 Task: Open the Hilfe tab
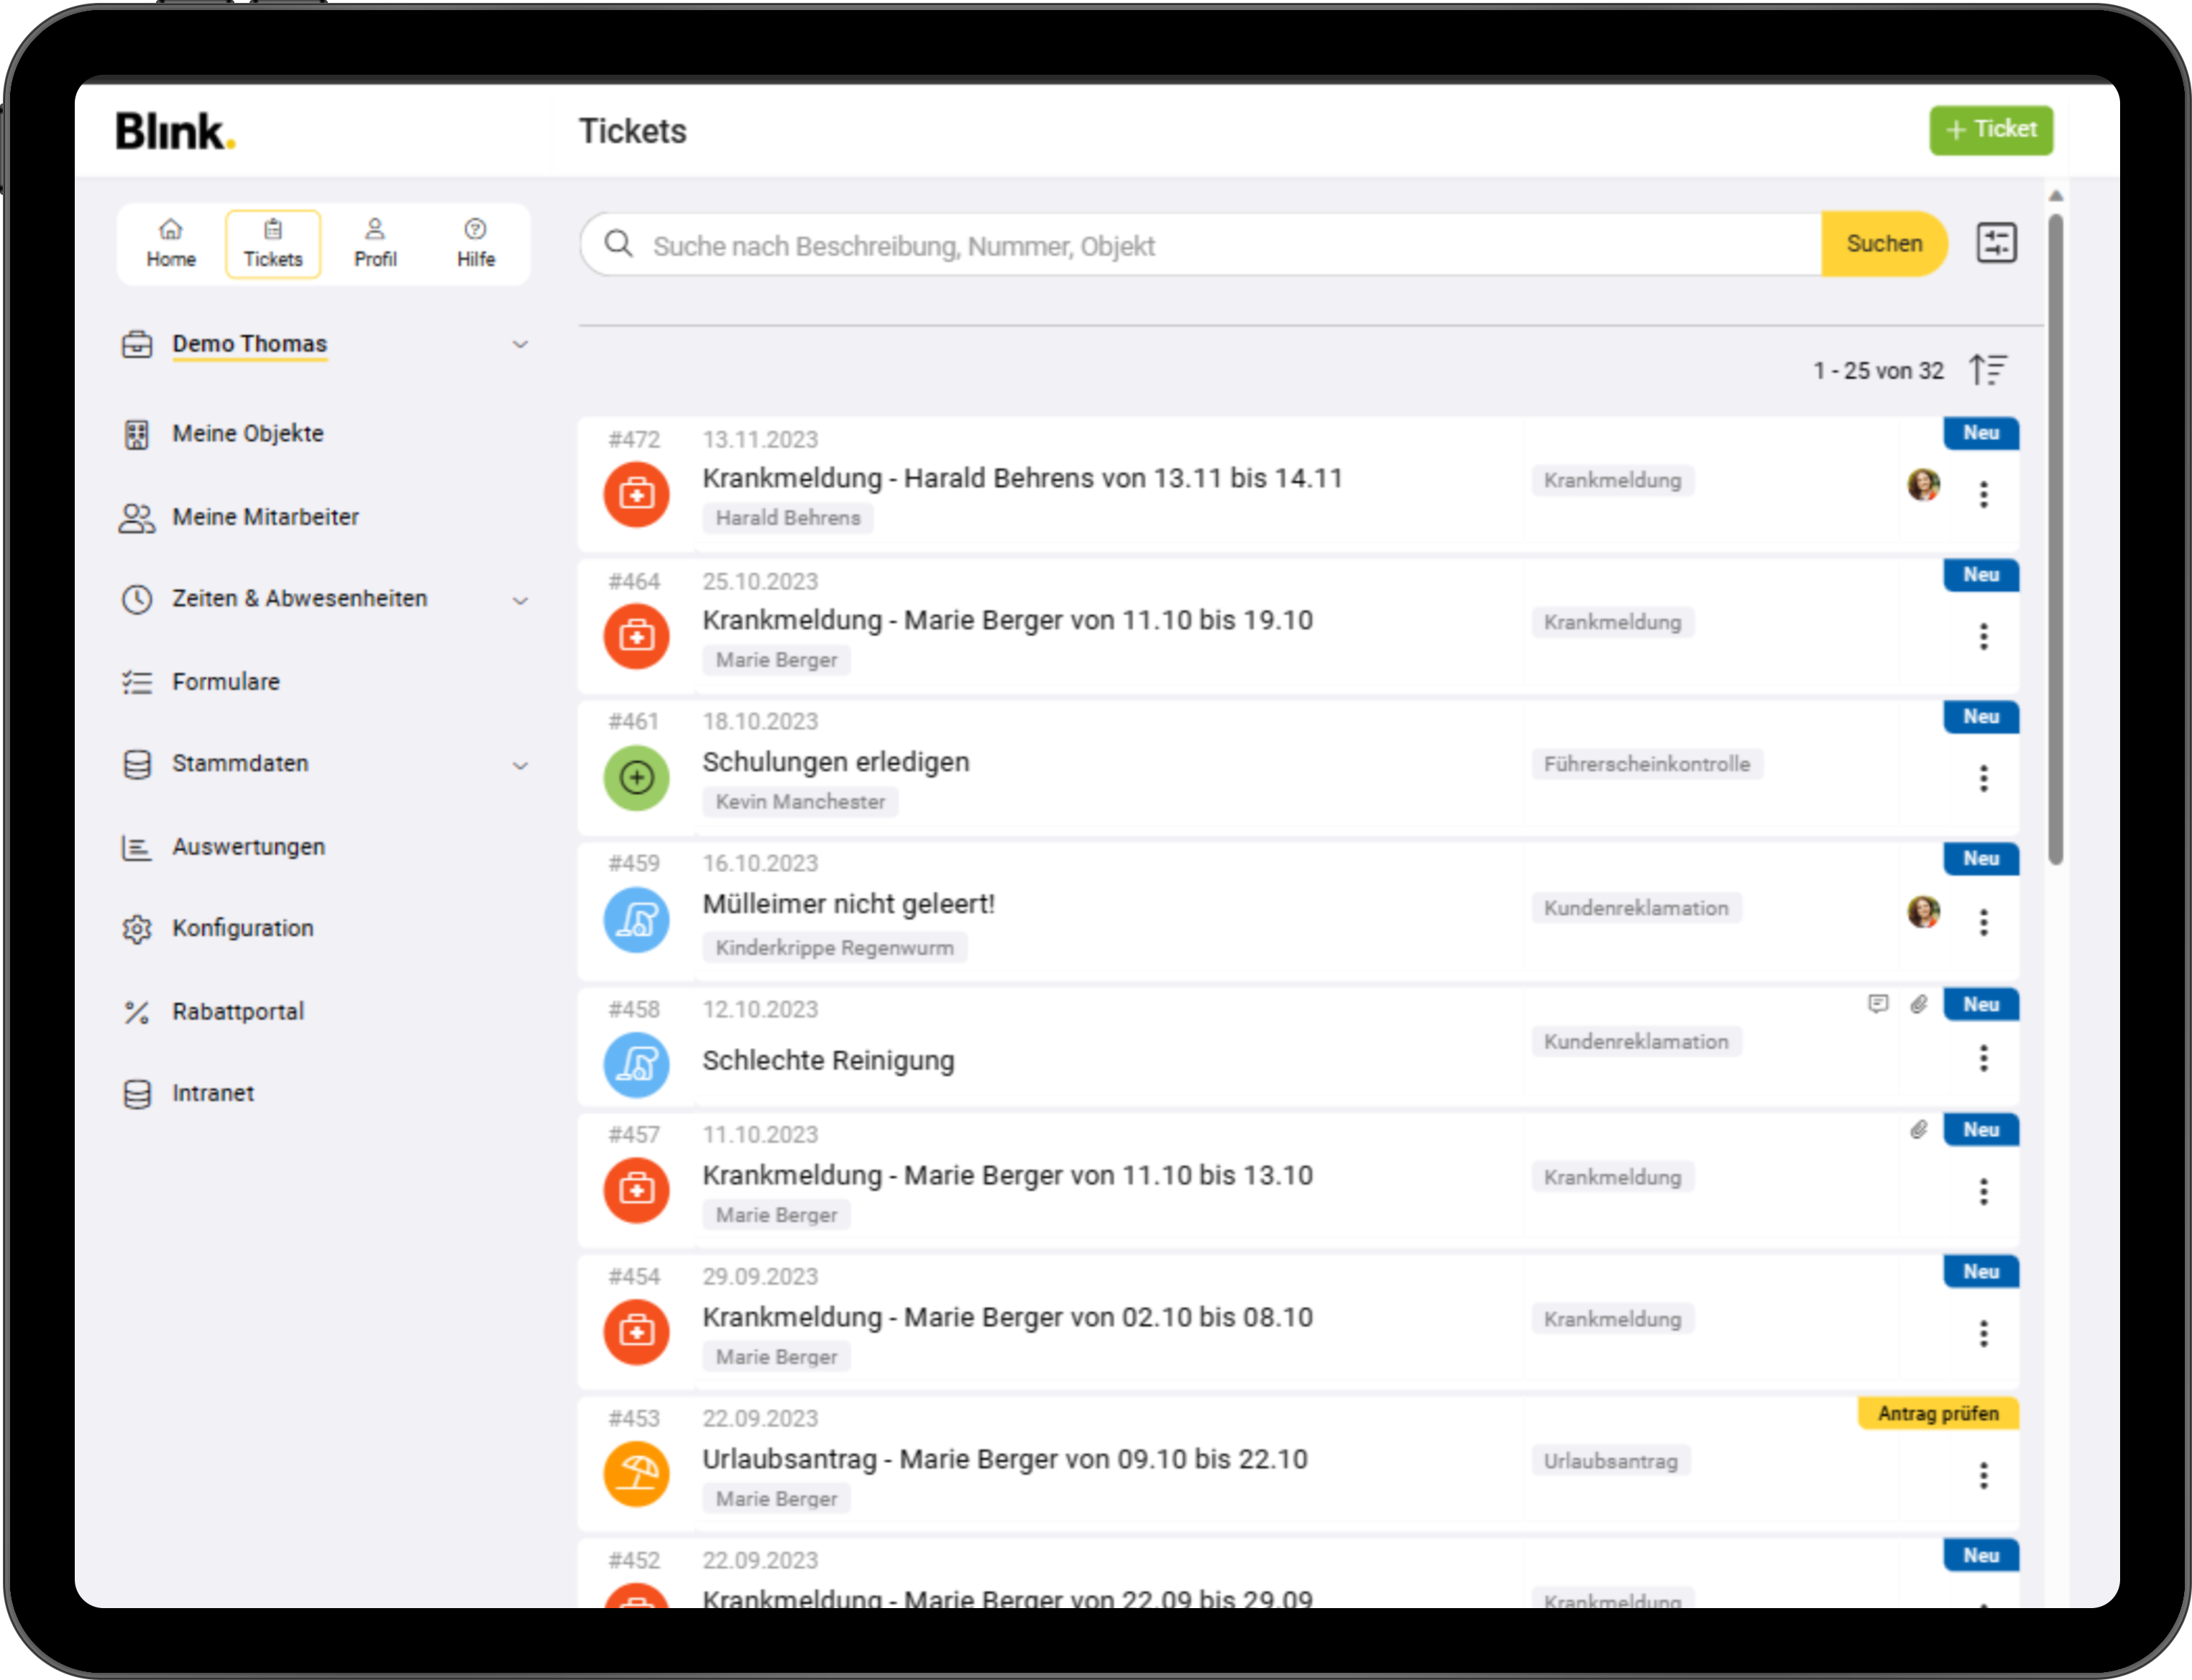click(476, 243)
